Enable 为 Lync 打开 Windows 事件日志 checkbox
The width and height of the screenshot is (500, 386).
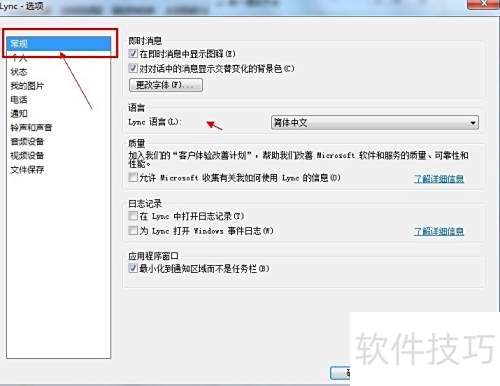click(x=133, y=230)
